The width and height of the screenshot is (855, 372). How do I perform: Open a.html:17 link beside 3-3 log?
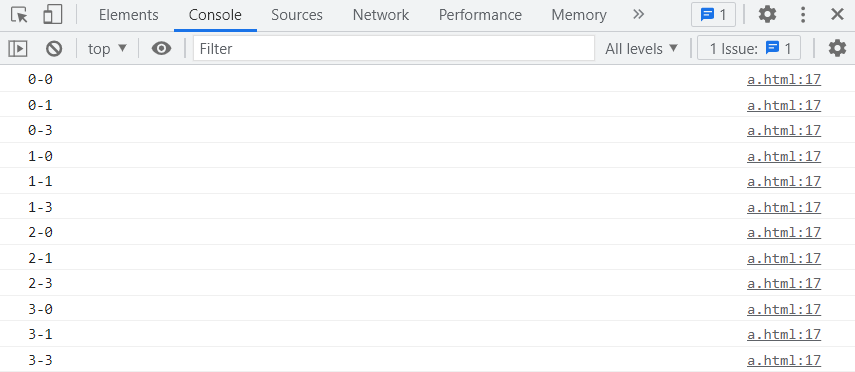pos(784,360)
